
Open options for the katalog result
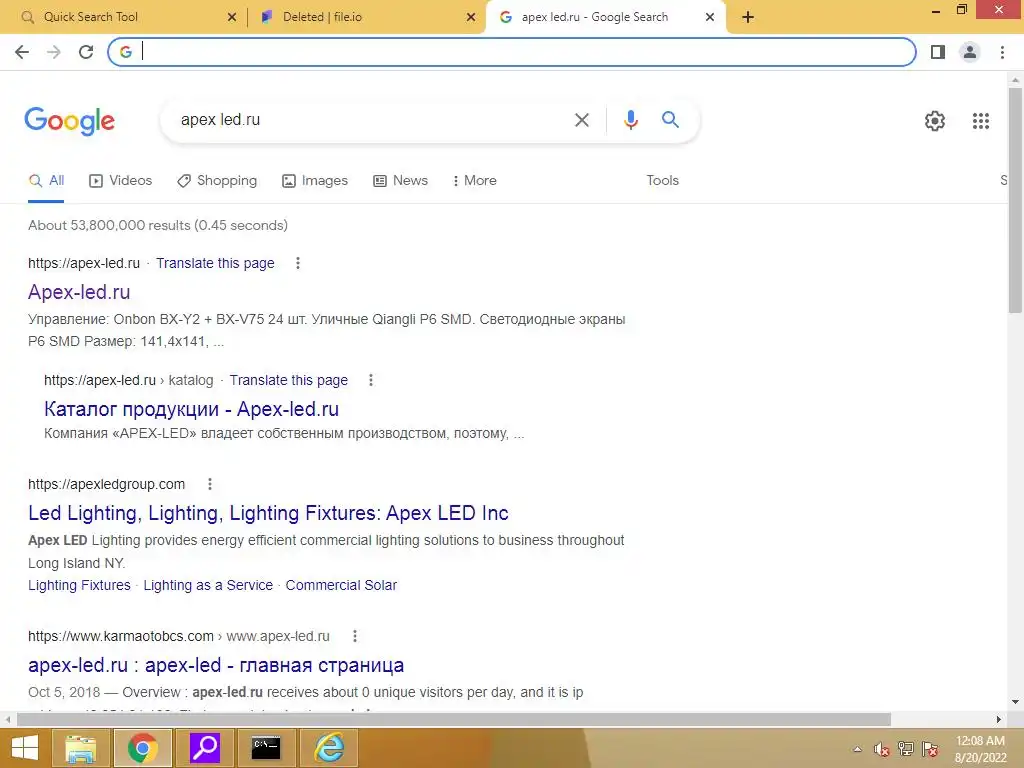click(371, 380)
